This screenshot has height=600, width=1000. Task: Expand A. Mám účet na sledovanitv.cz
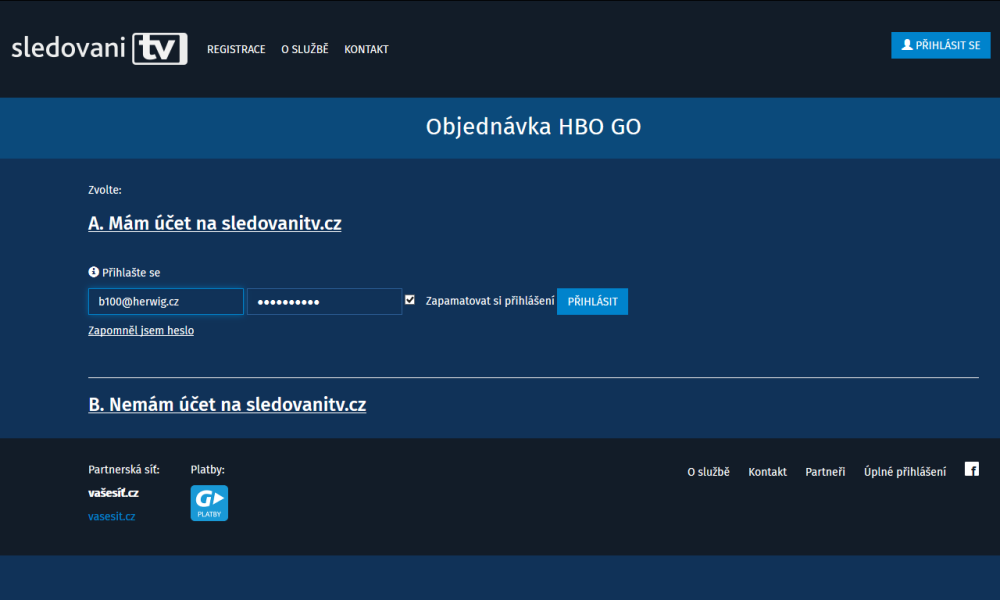215,223
